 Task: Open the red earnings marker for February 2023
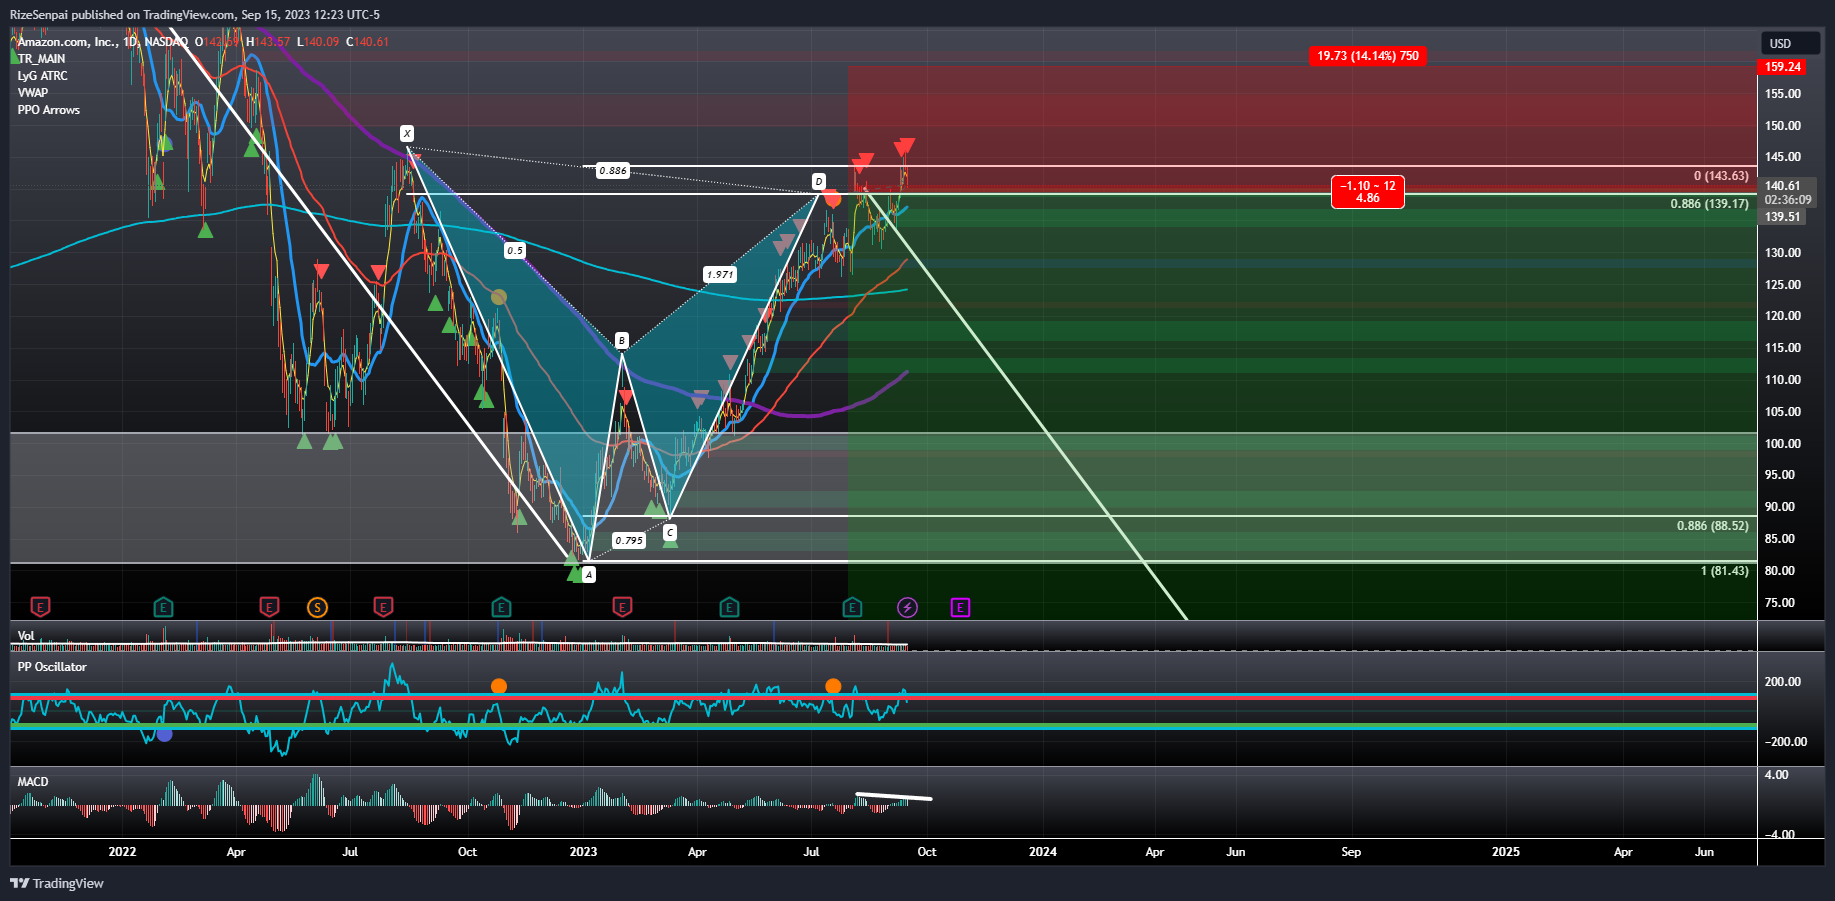point(622,607)
